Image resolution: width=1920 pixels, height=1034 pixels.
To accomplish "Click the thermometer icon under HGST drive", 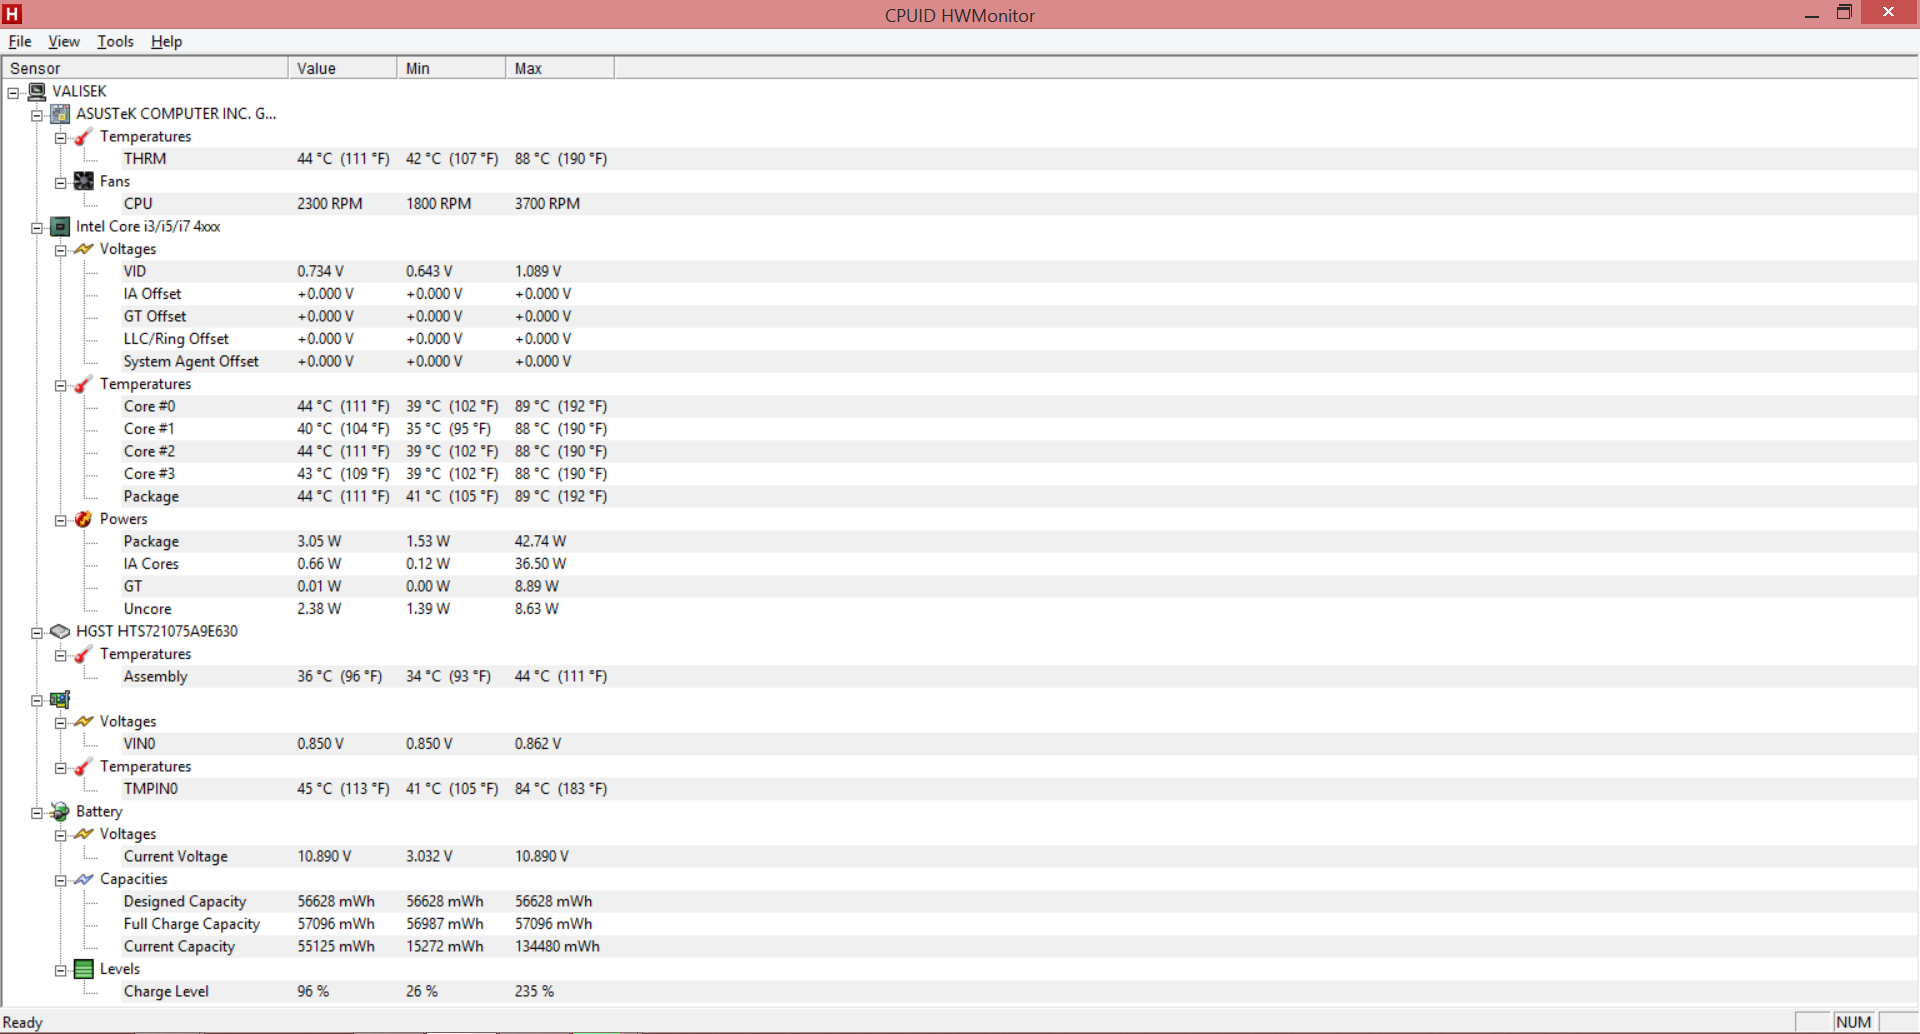I will tap(84, 654).
